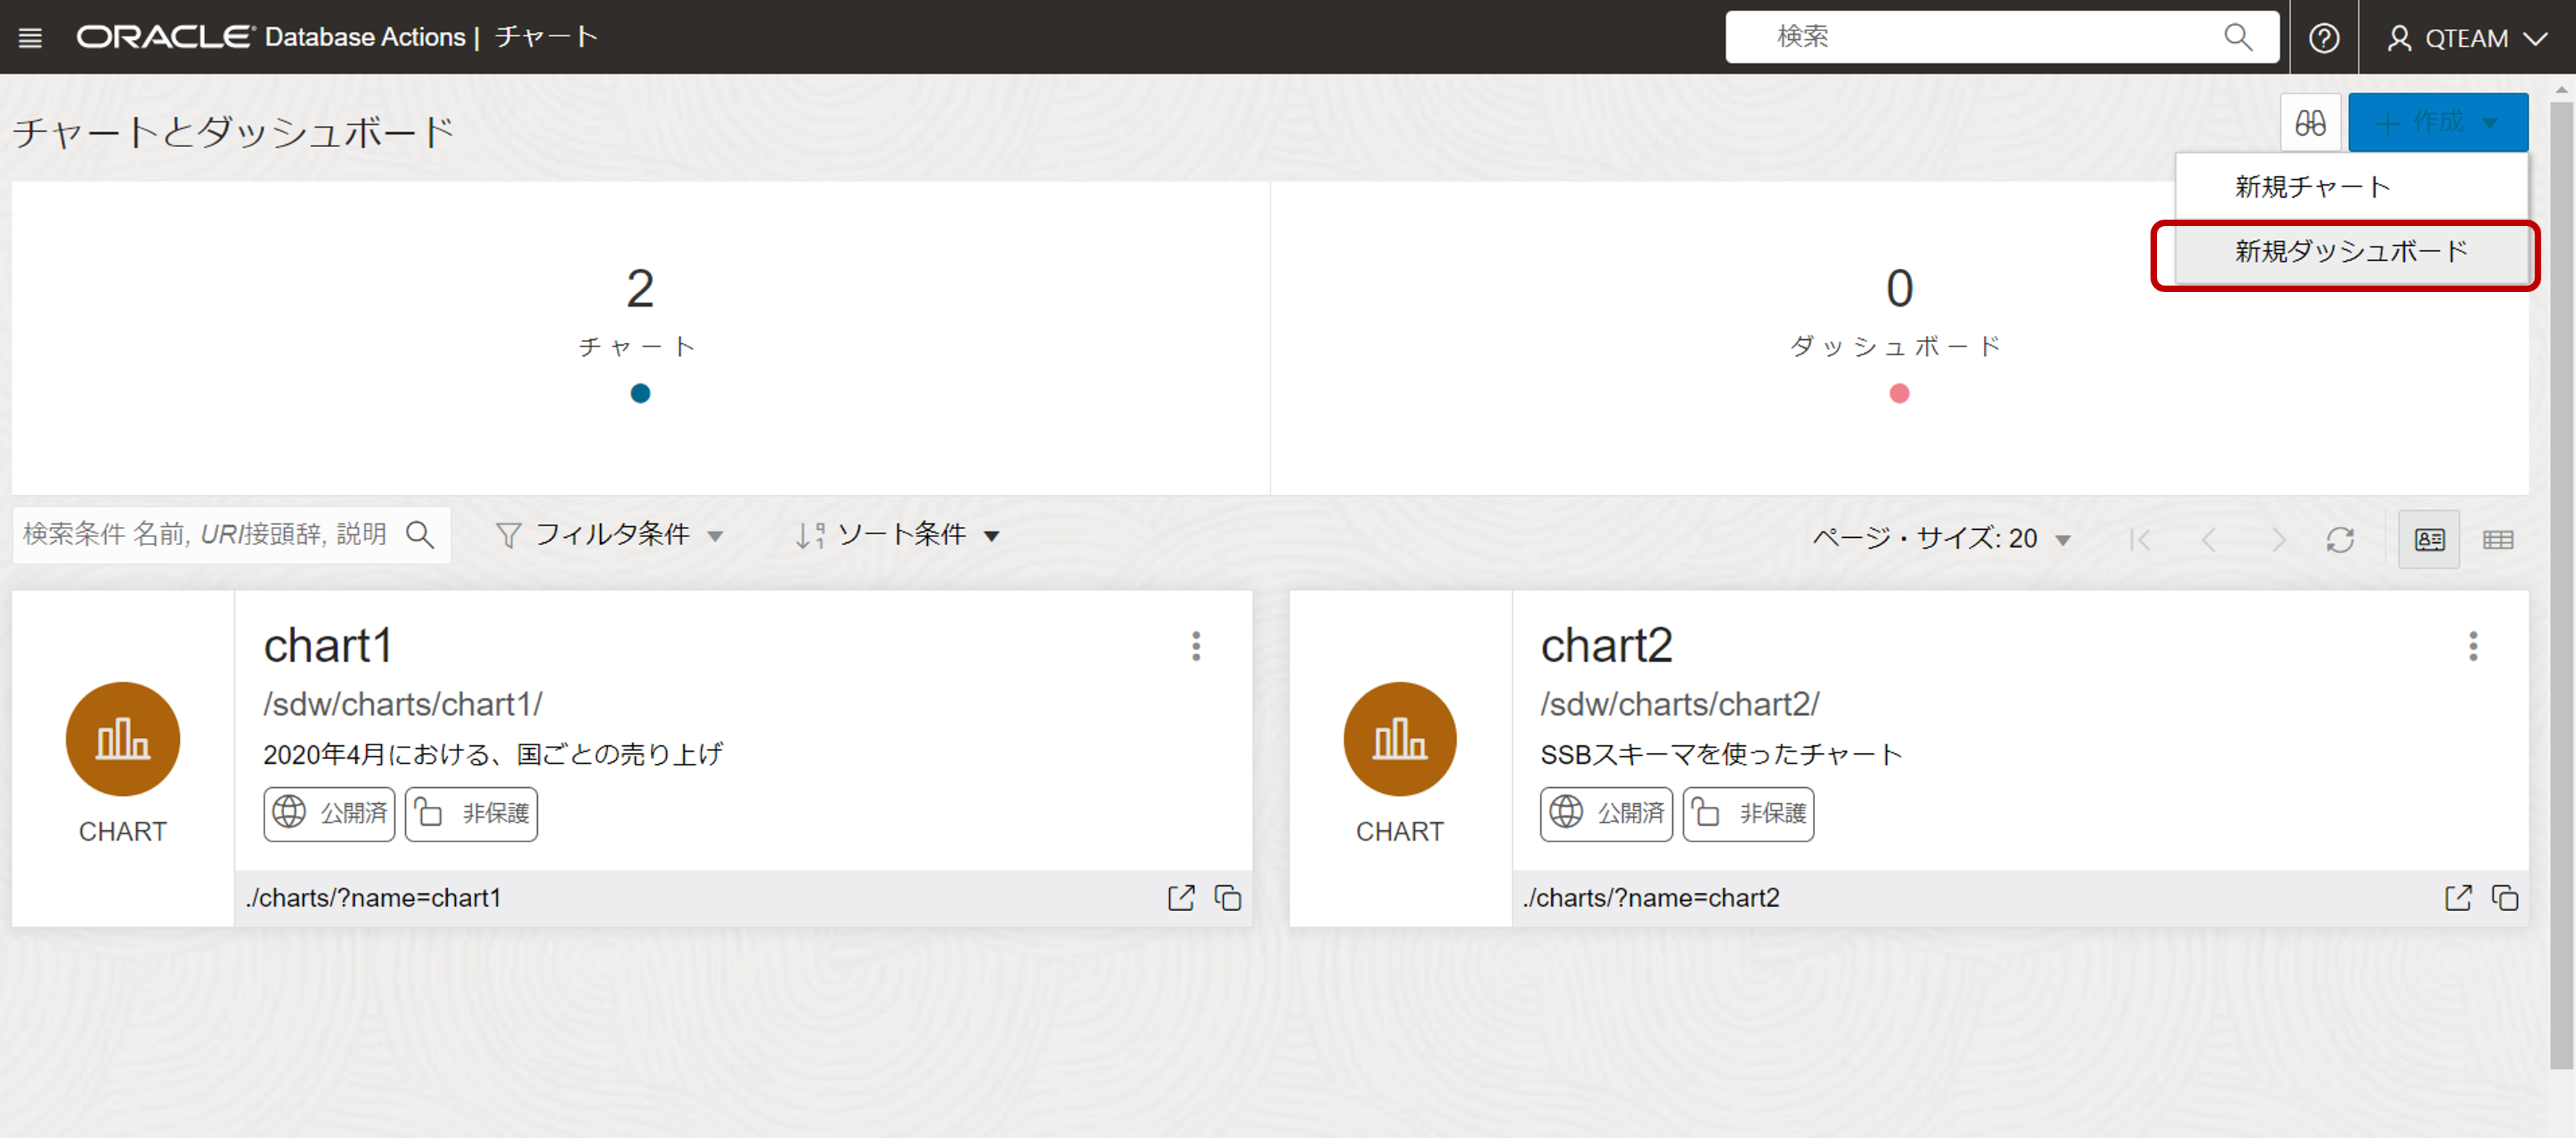Open the find charts binoculars icon
Screen dimensions: 2576x1138
click(x=2310, y=122)
